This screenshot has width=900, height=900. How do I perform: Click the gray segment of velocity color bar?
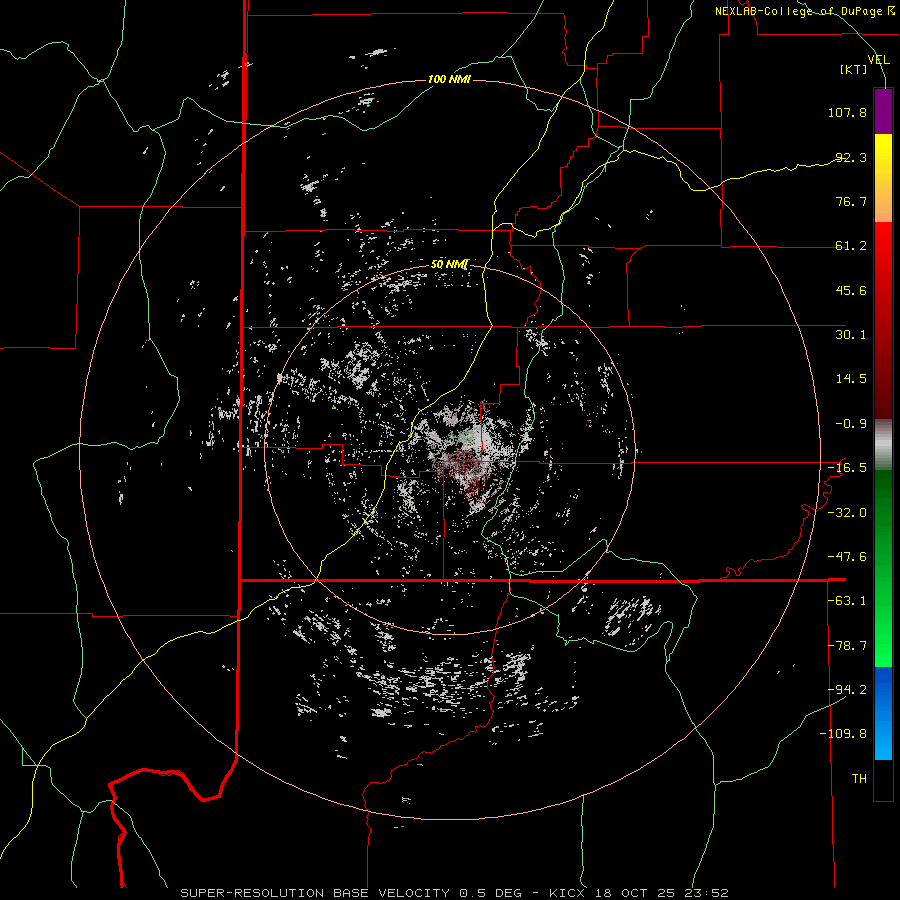[883, 445]
